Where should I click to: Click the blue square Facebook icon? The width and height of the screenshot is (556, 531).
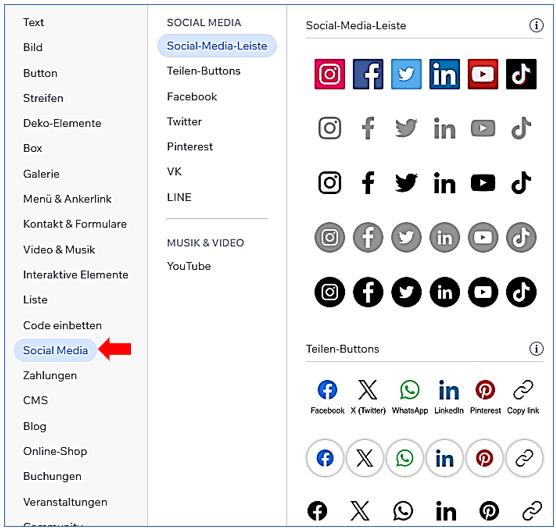click(368, 74)
